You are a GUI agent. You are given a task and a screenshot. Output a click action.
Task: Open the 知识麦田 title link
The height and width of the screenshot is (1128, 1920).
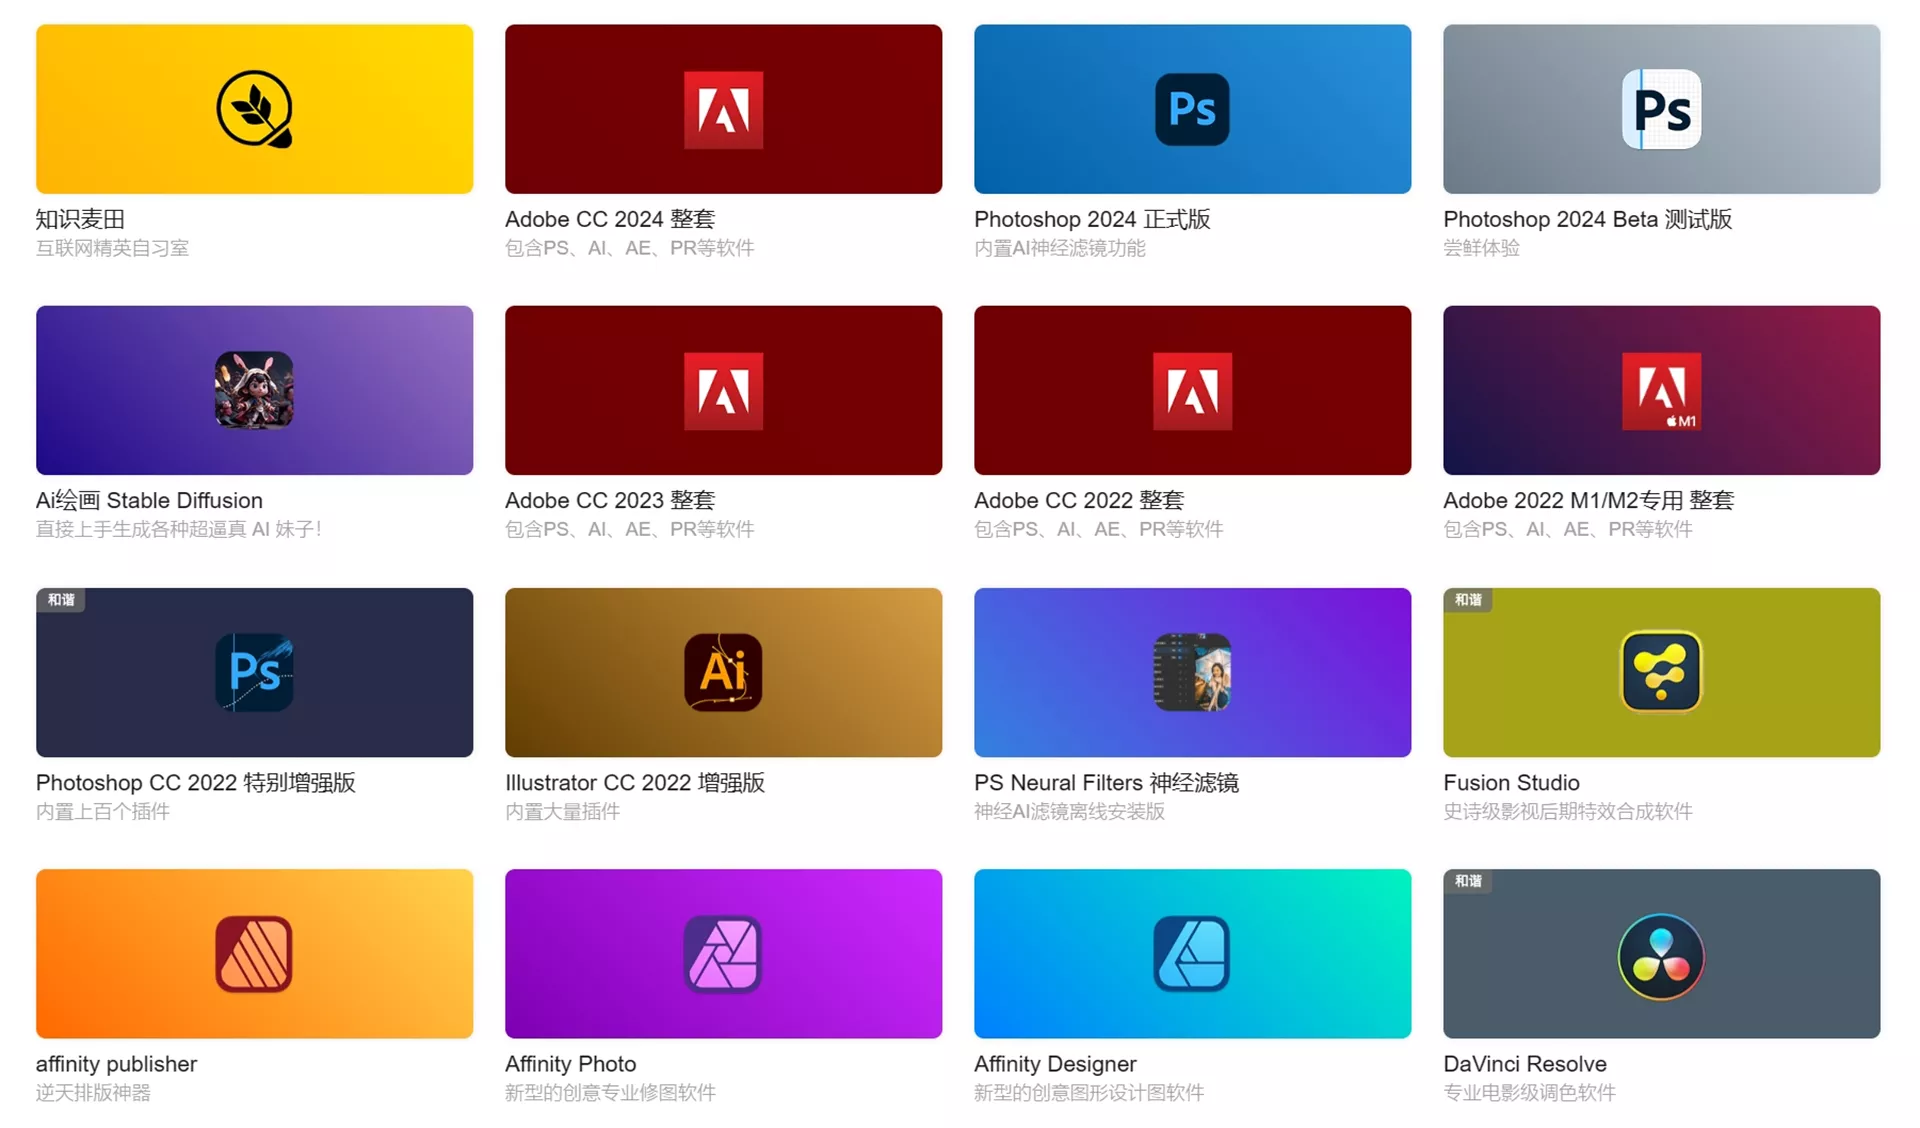80,219
